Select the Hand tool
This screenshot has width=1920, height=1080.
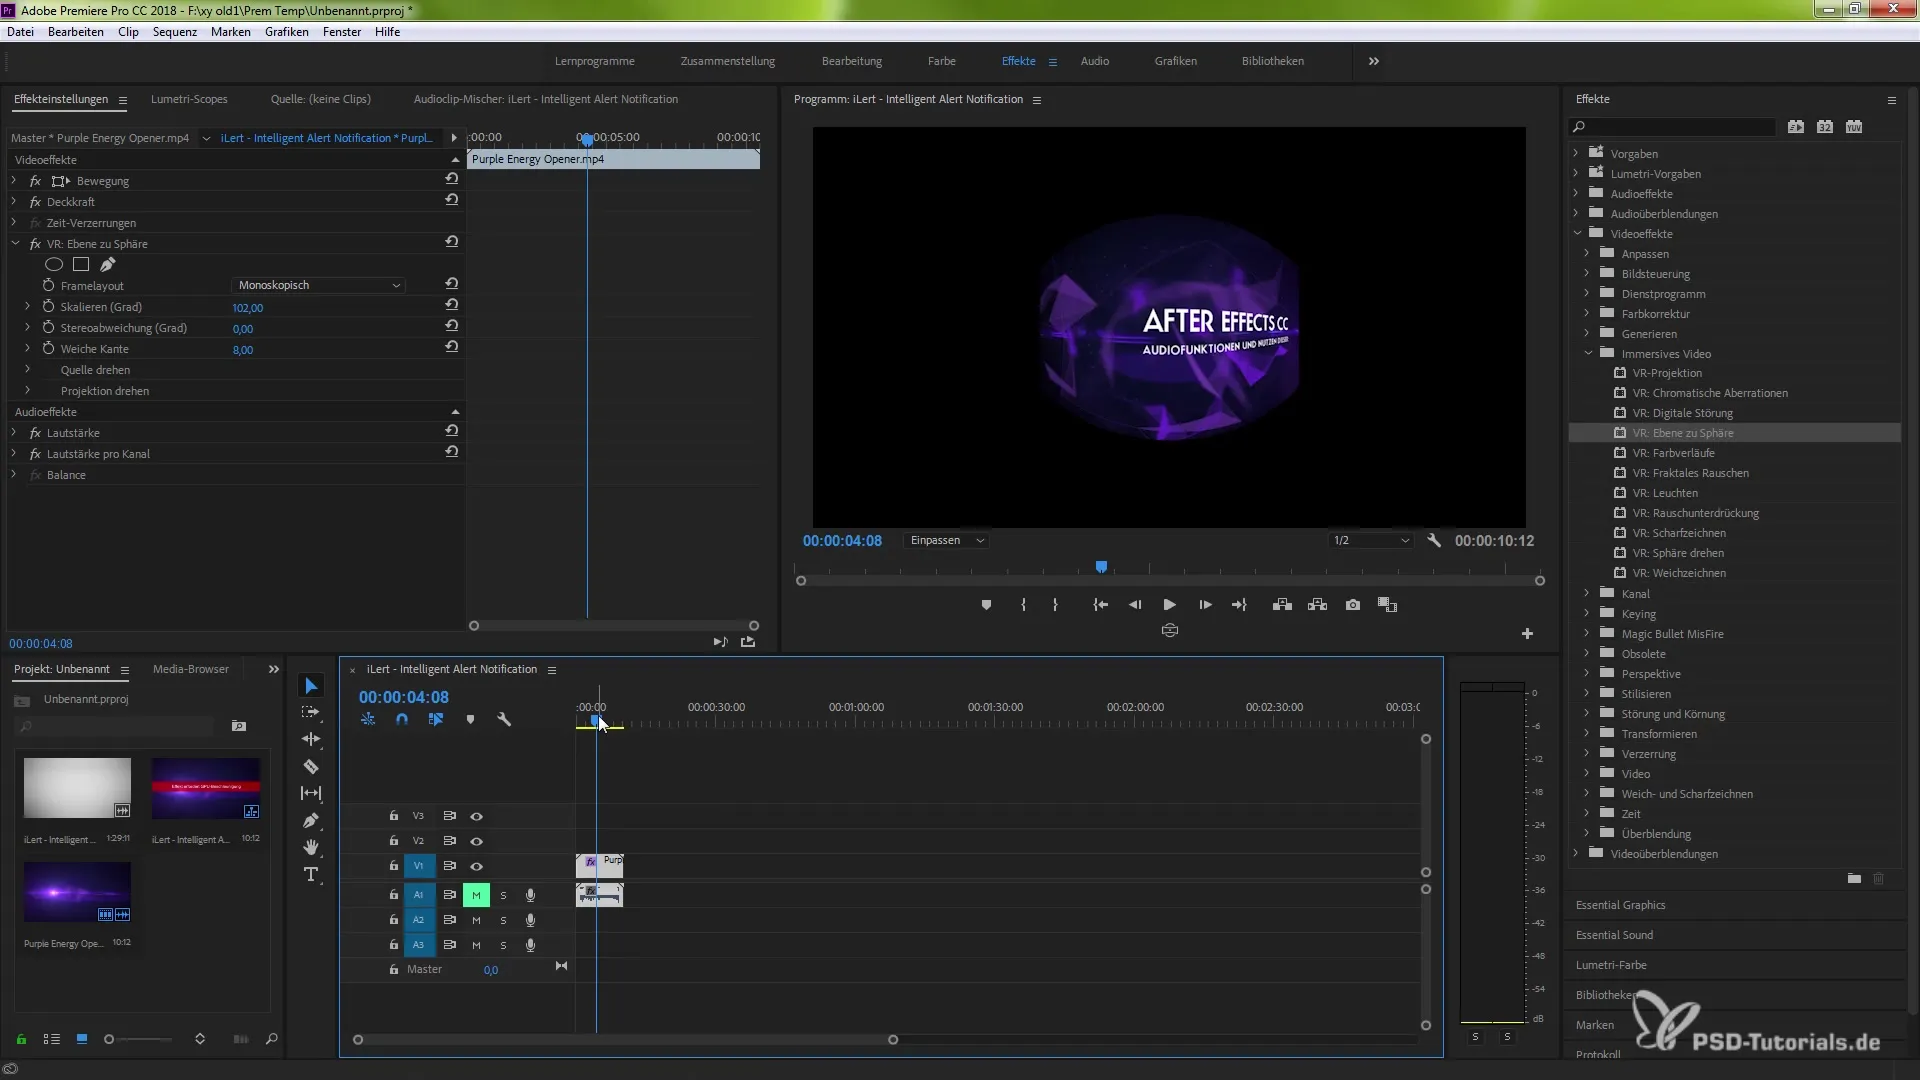(311, 847)
